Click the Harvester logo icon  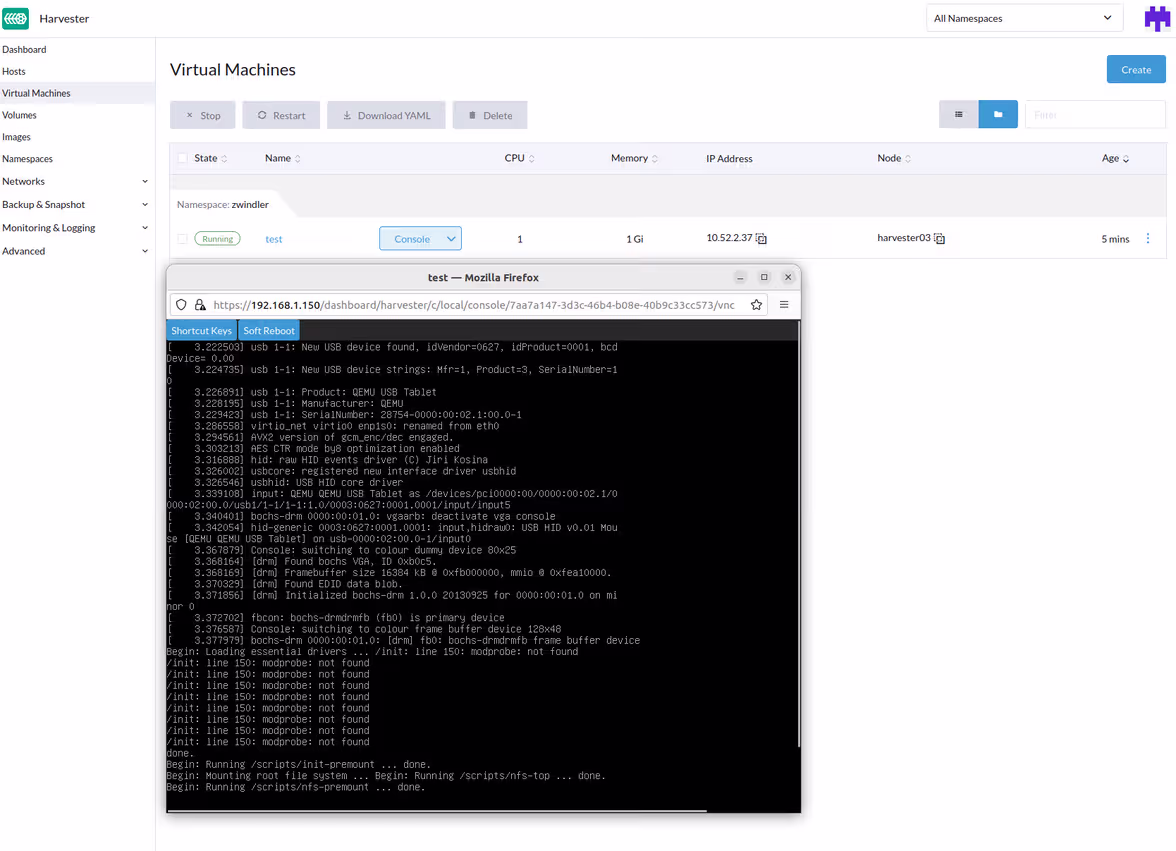tap(16, 18)
